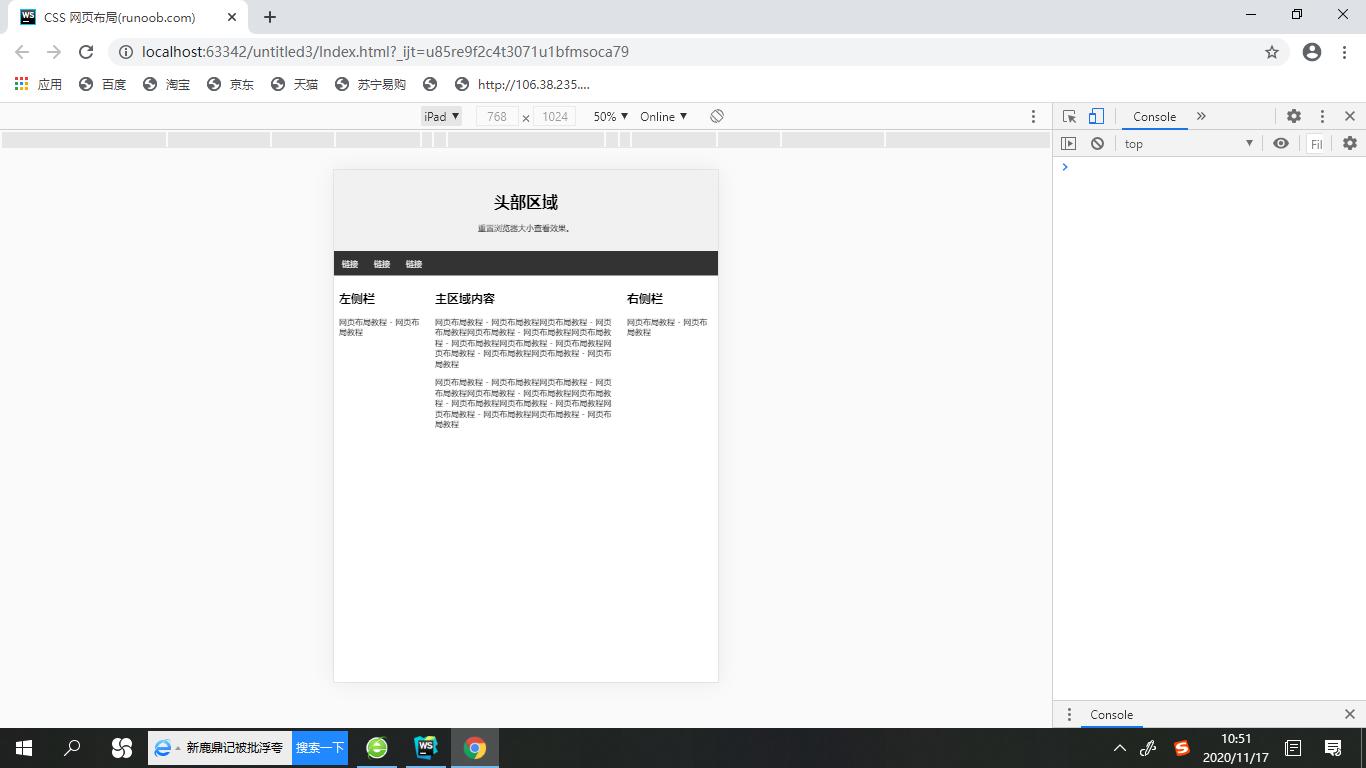Click the clear console icon
The image size is (1366, 768).
[1098, 143]
